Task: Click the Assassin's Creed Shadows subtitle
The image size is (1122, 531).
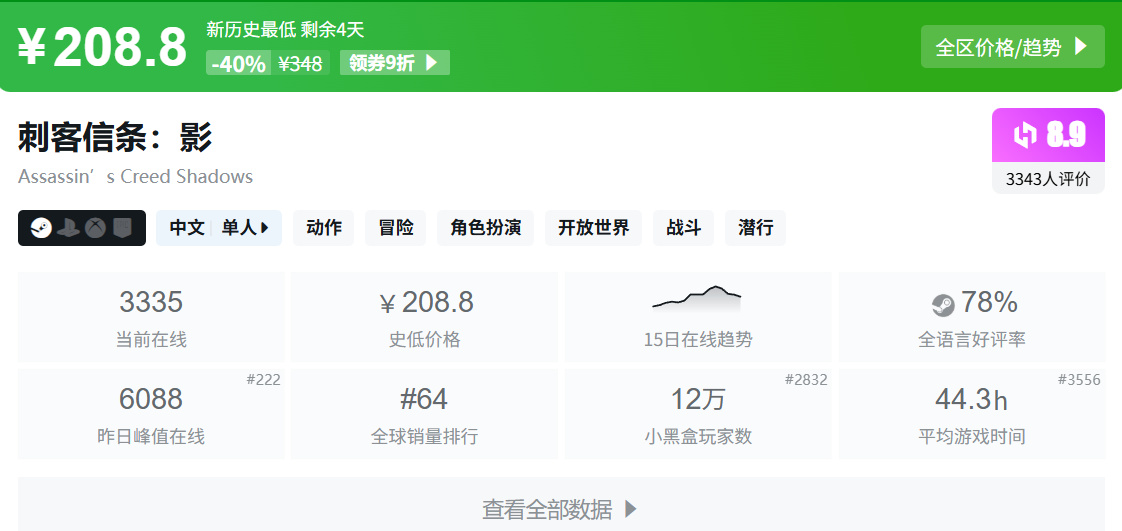Action: pyautogui.click(x=135, y=177)
